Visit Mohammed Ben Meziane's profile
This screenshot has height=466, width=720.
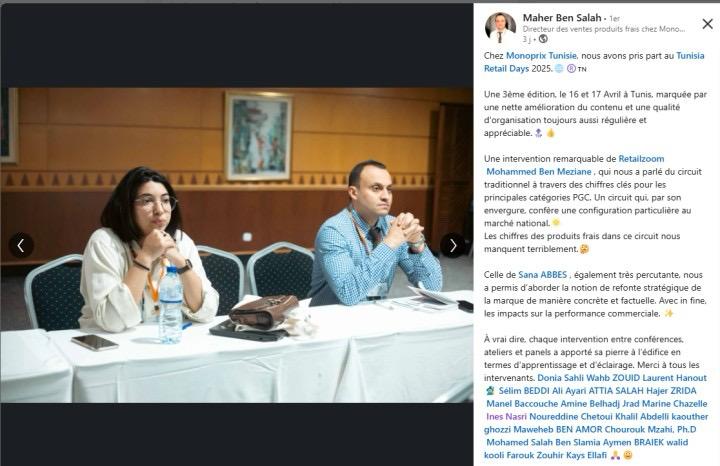tap(539, 172)
